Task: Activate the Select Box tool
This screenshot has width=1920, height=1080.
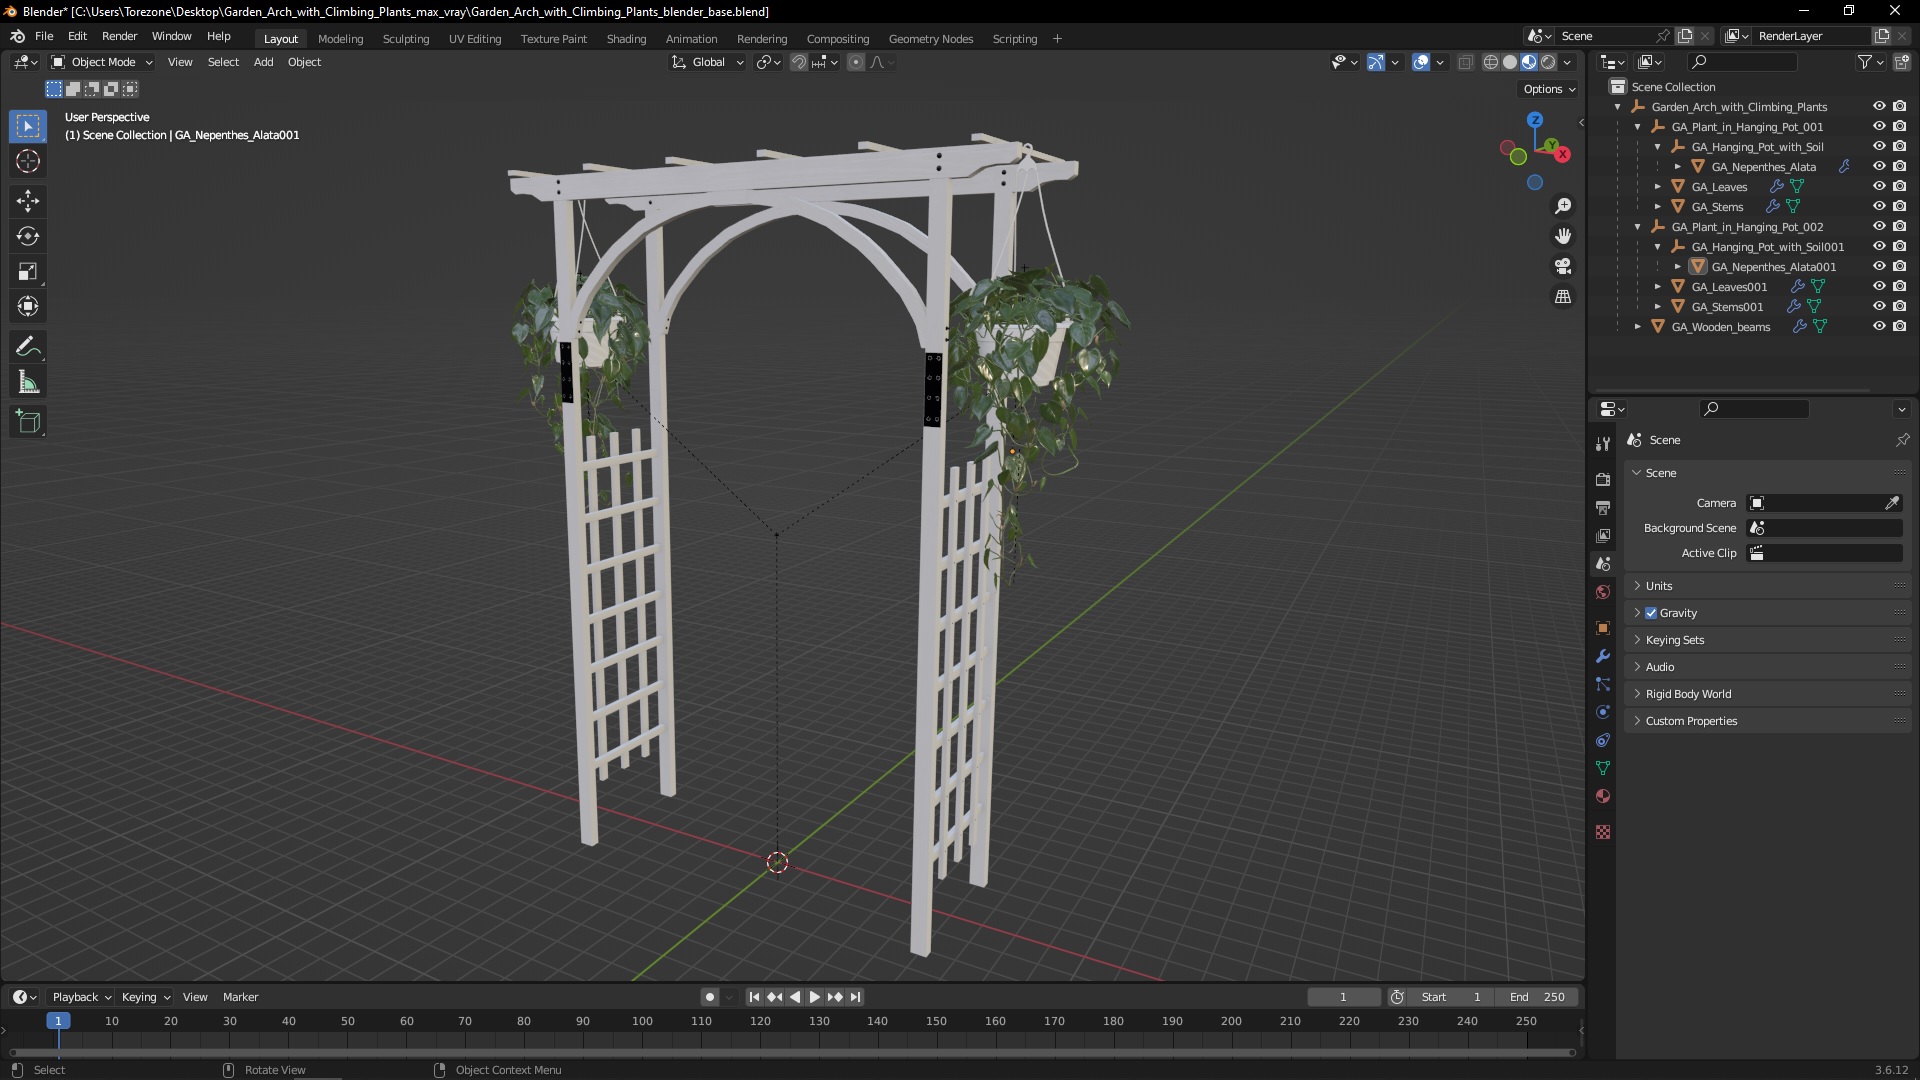Action: click(28, 126)
